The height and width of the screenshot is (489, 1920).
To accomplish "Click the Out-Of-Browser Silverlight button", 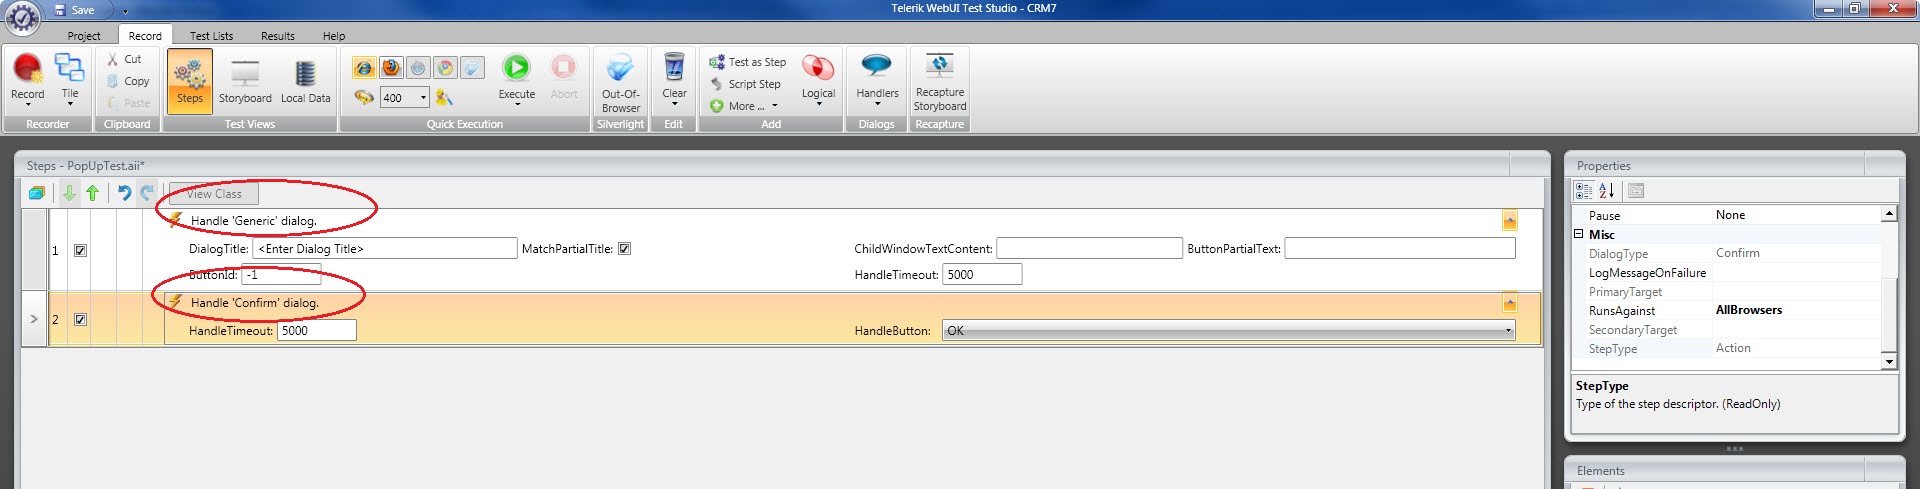I will pyautogui.click(x=621, y=83).
